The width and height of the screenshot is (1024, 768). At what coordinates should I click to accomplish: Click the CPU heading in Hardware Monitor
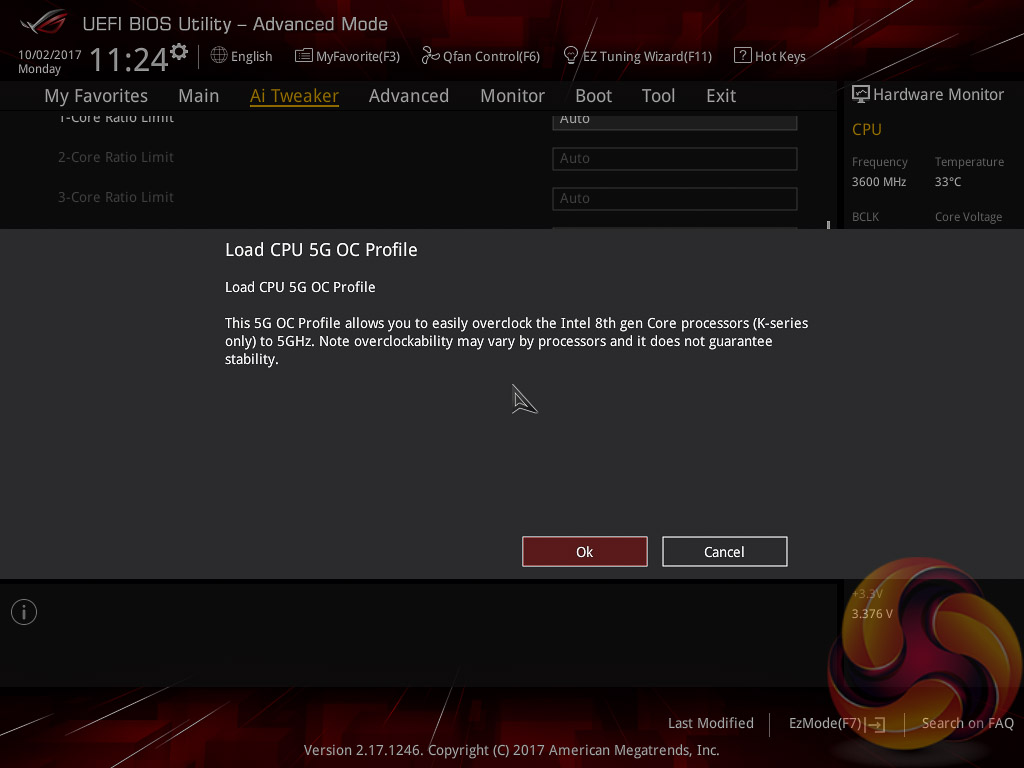coord(867,130)
